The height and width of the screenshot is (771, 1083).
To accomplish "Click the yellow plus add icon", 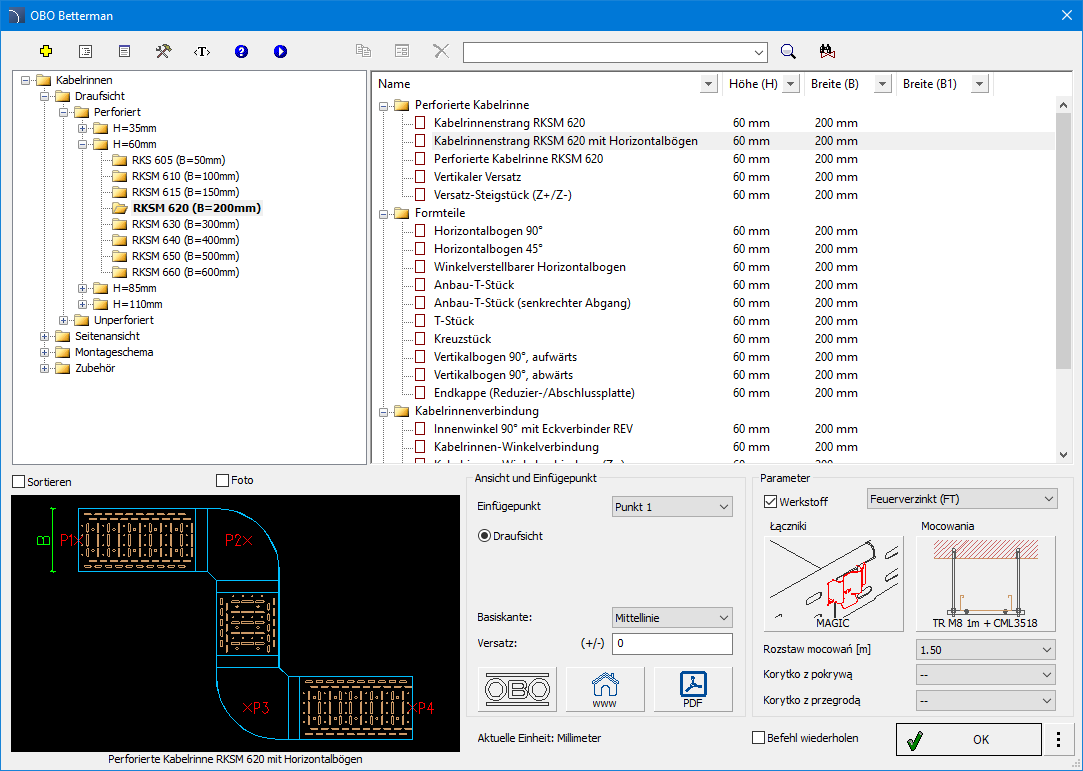I will pos(46,51).
